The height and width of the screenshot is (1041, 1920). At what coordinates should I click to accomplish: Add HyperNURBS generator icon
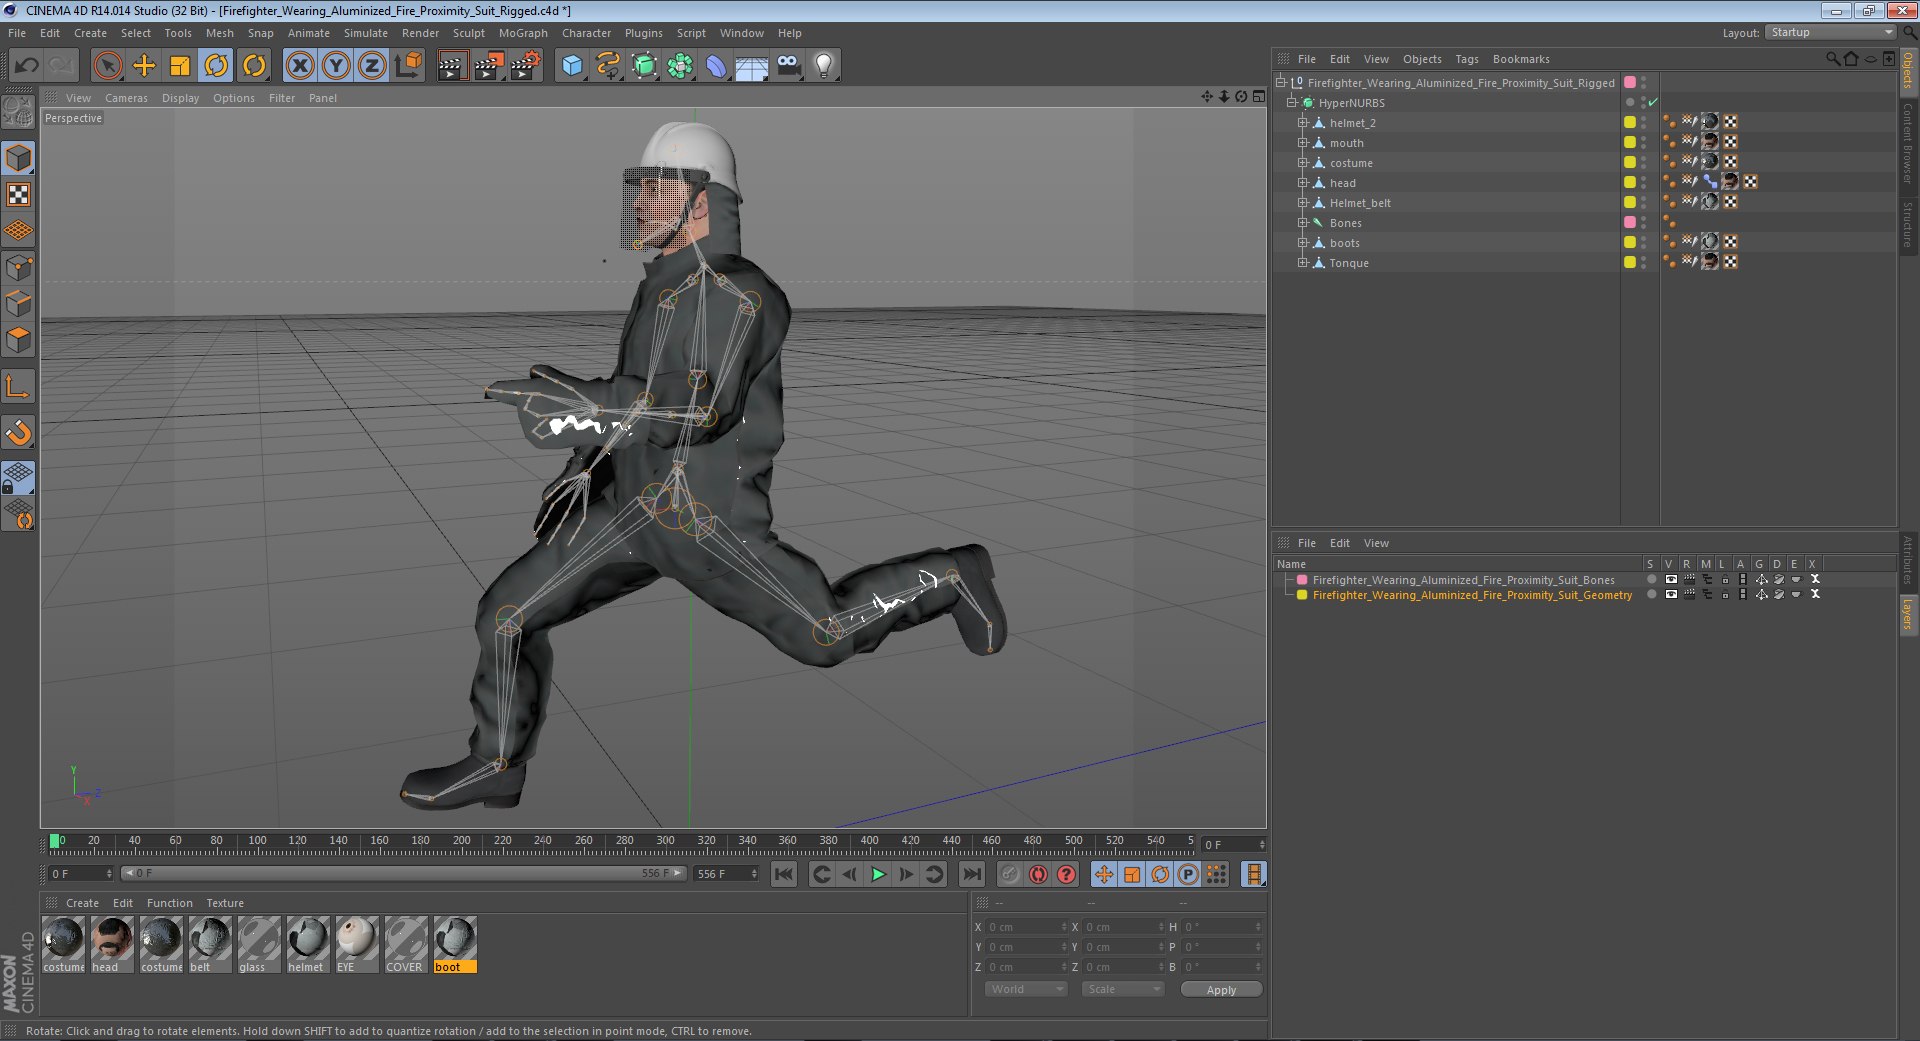644,66
